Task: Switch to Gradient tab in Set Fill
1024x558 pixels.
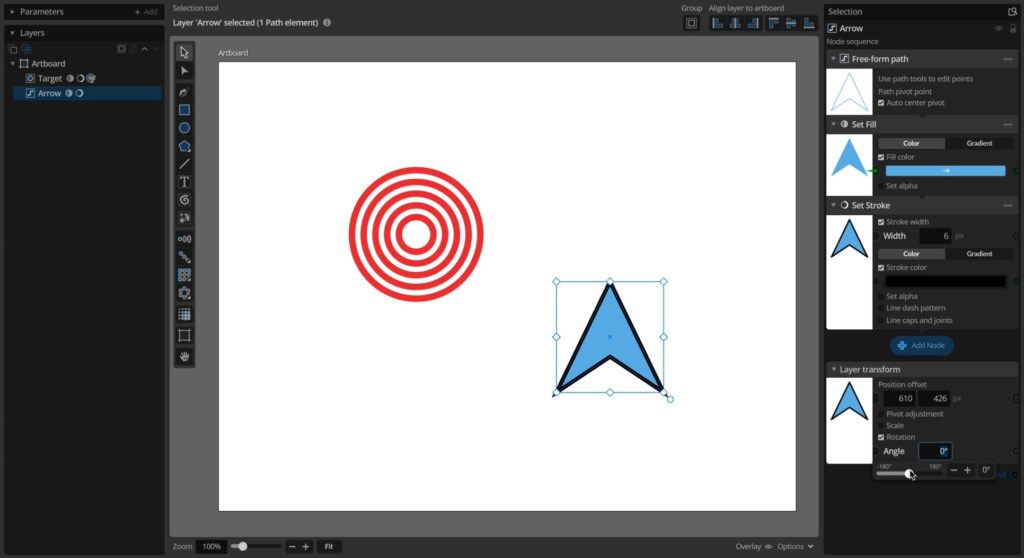Action: pyautogui.click(x=979, y=143)
